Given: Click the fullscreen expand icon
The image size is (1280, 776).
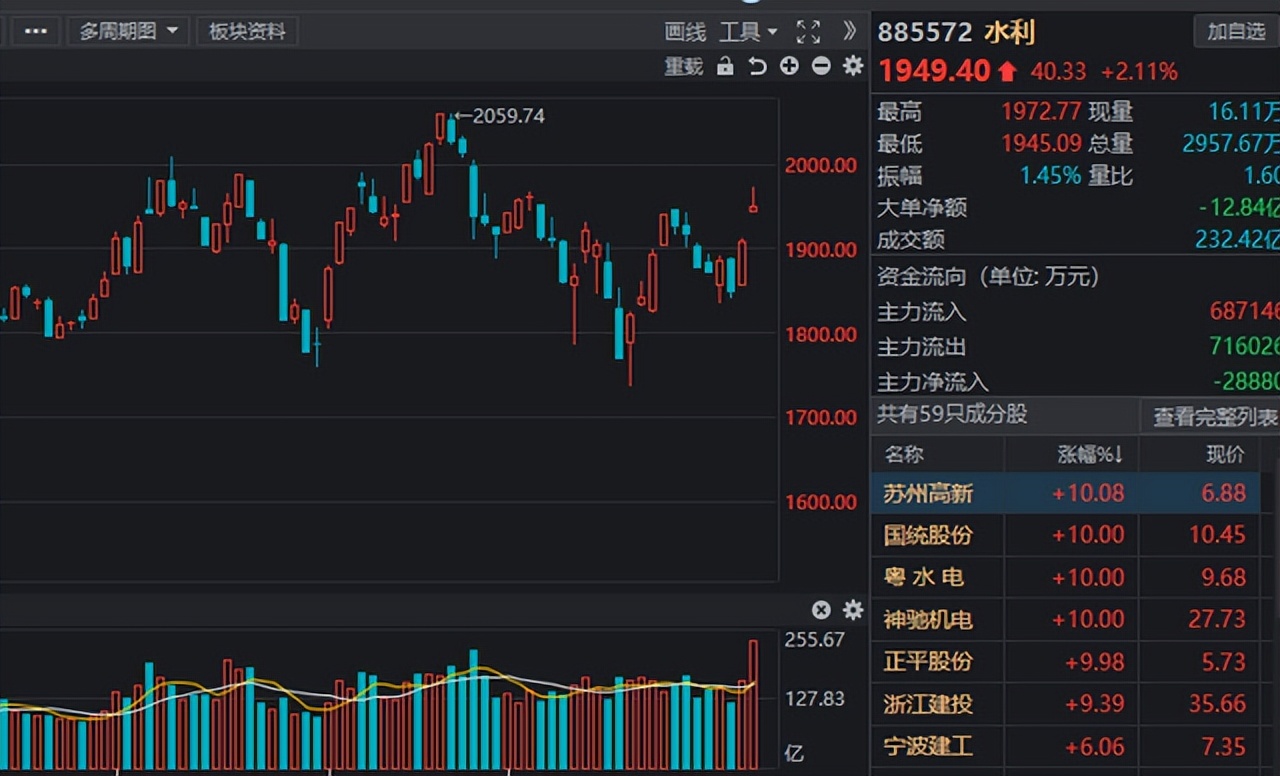Looking at the screenshot, I should tap(808, 32).
